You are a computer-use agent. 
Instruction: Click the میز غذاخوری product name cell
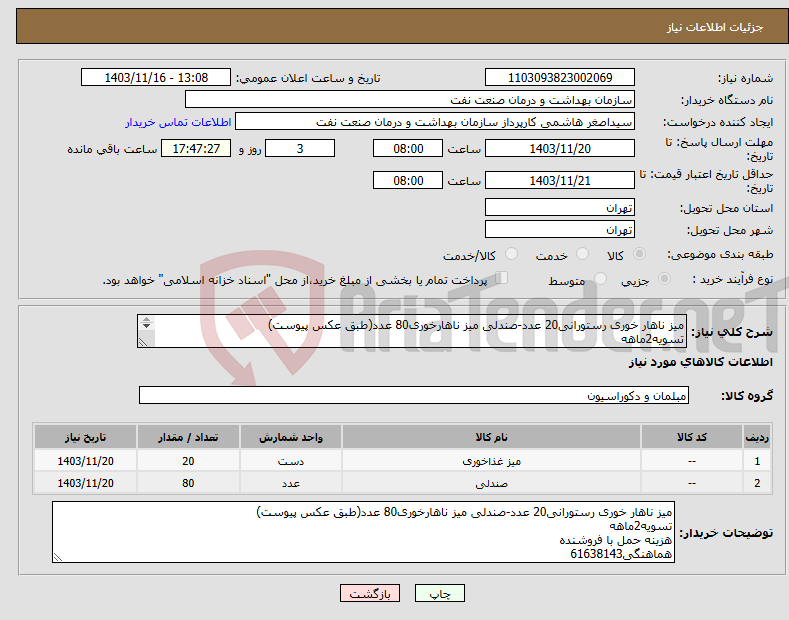[491, 461]
